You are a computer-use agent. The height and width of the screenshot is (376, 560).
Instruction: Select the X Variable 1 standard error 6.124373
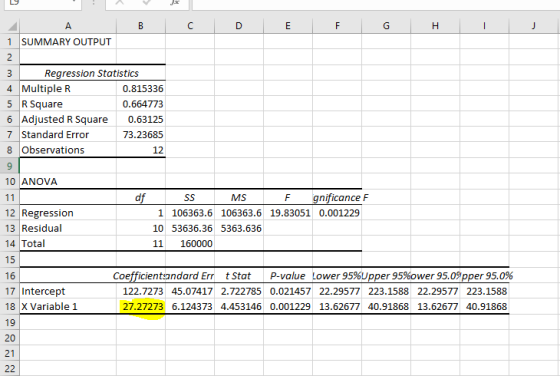[190, 306]
